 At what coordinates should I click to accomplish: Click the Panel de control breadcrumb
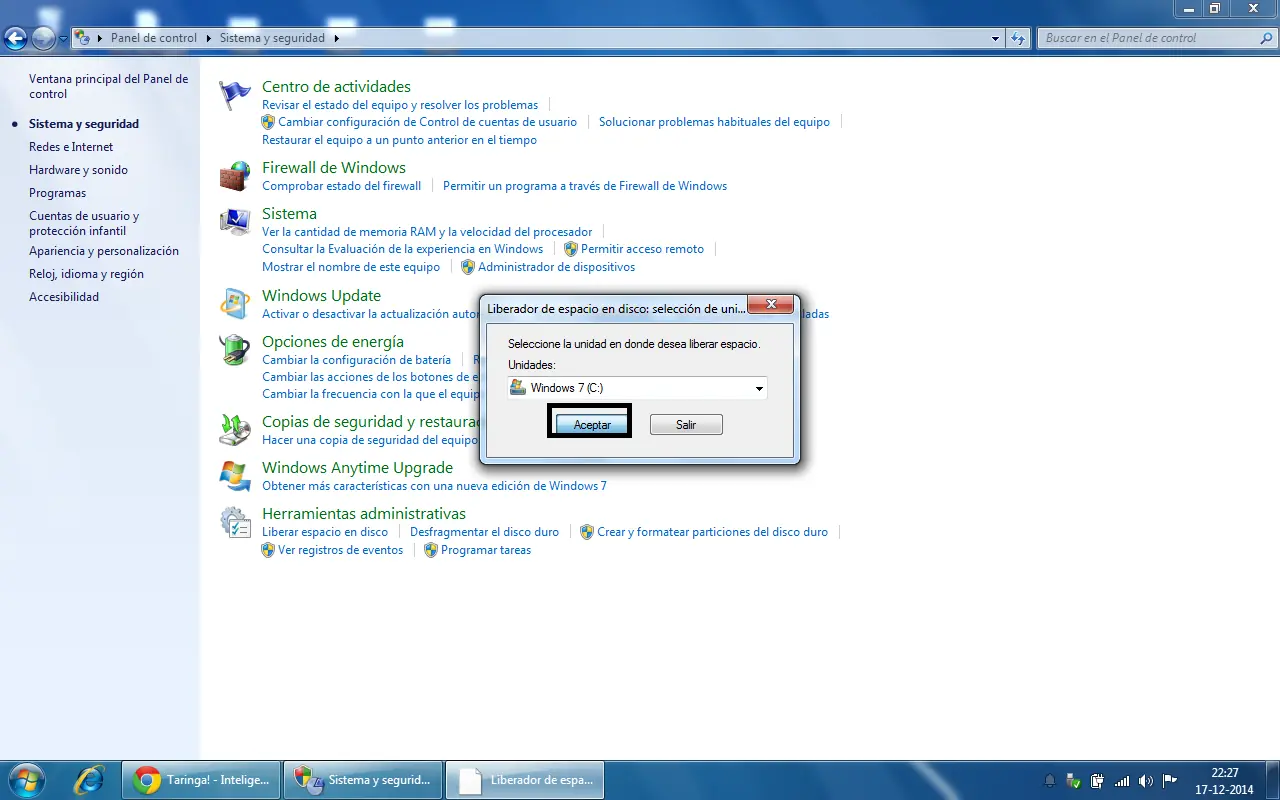point(153,38)
